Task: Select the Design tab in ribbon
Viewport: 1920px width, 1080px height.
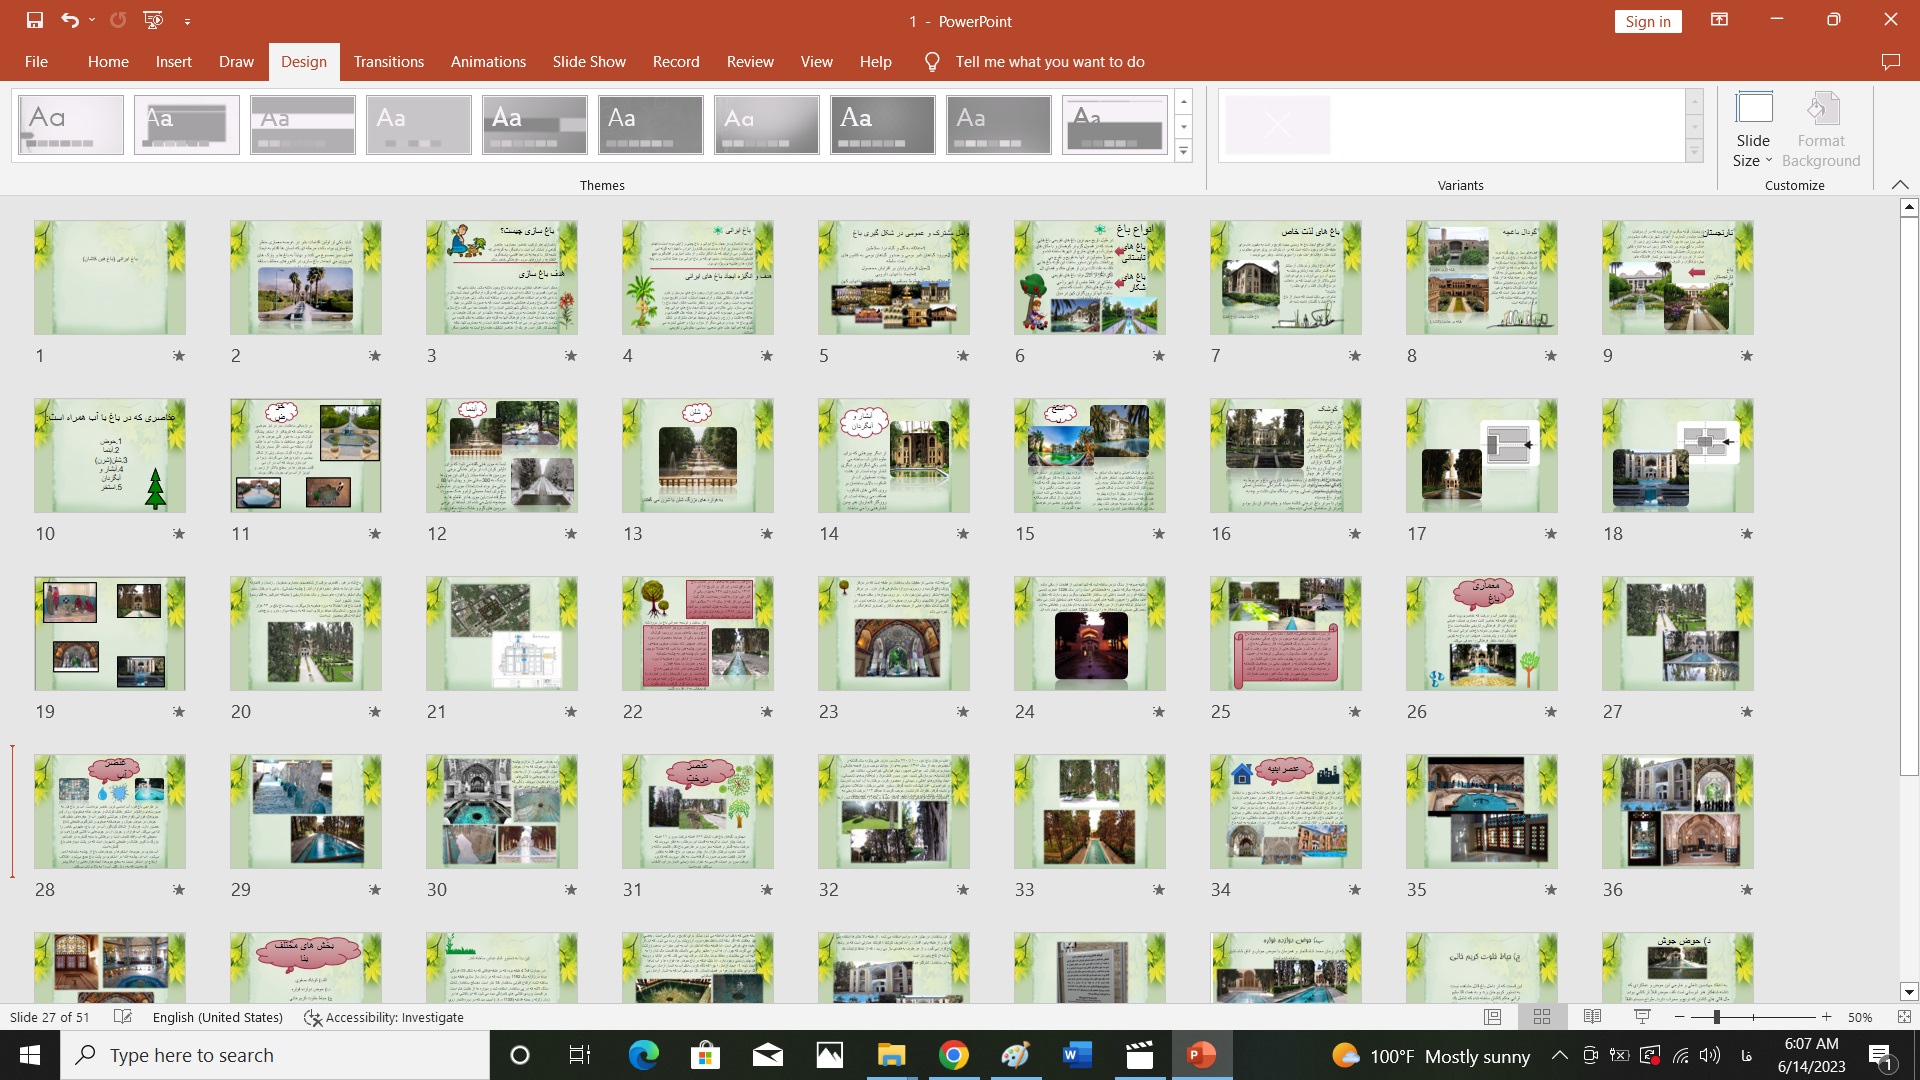Action: point(303,61)
